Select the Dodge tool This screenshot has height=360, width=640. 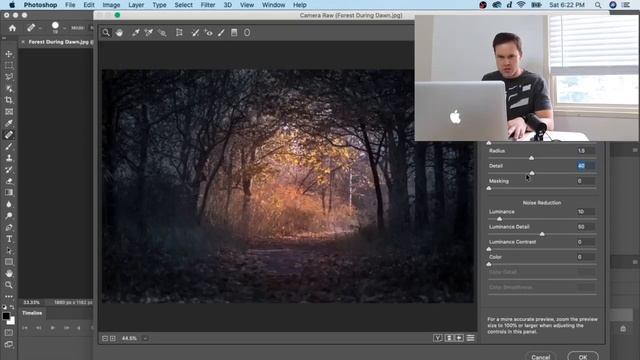[9, 216]
